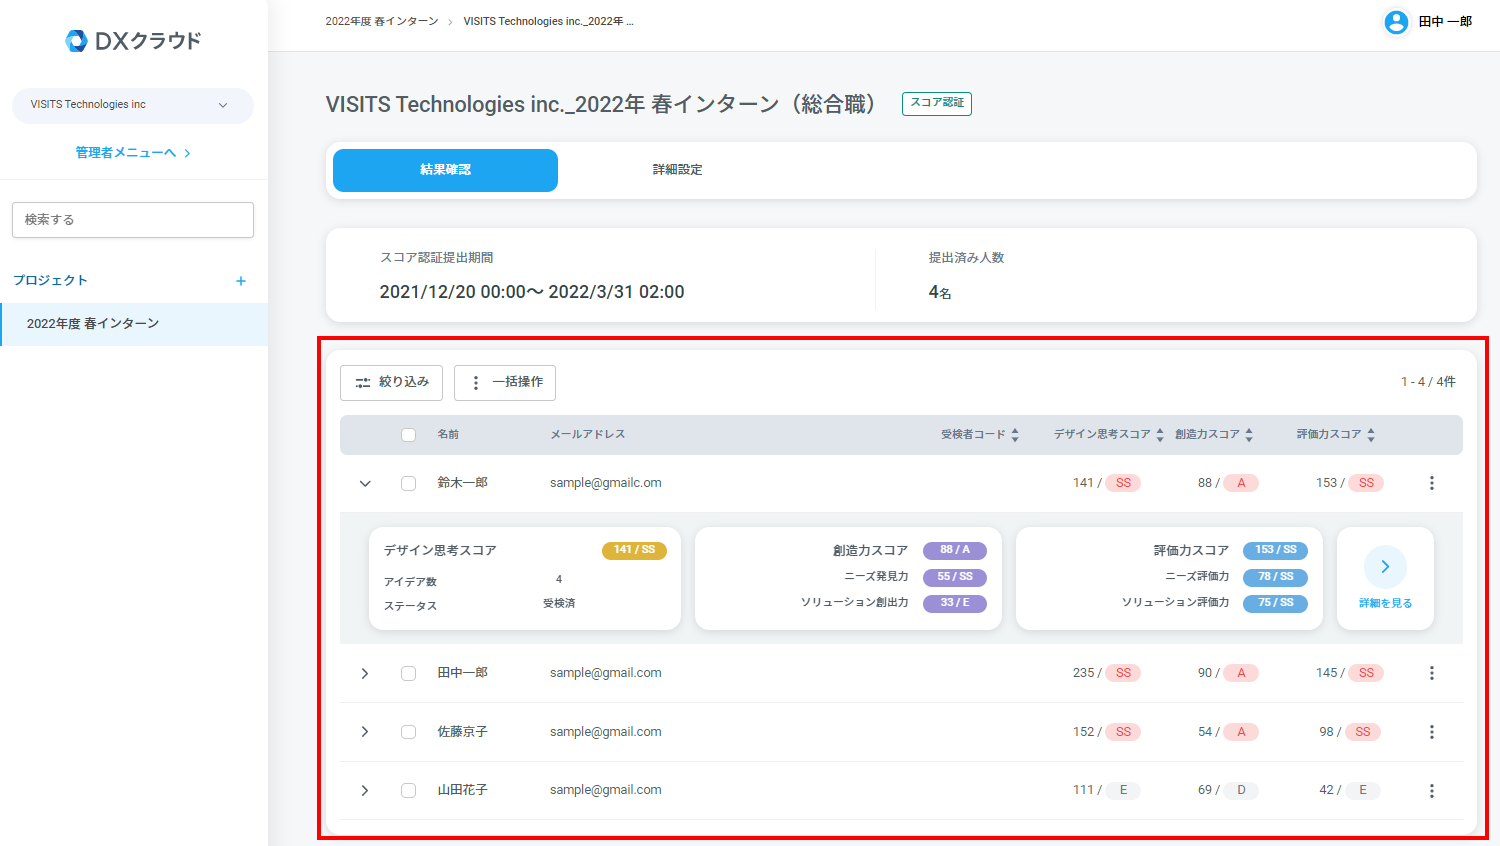This screenshot has width=1500, height=846.
Task: Open the more options menu for 鈴木一郎
Action: click(1431, 483)
